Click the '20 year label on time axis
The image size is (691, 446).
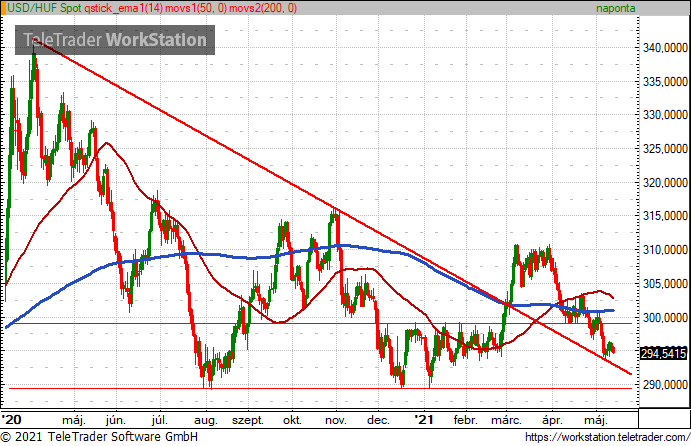11,419
